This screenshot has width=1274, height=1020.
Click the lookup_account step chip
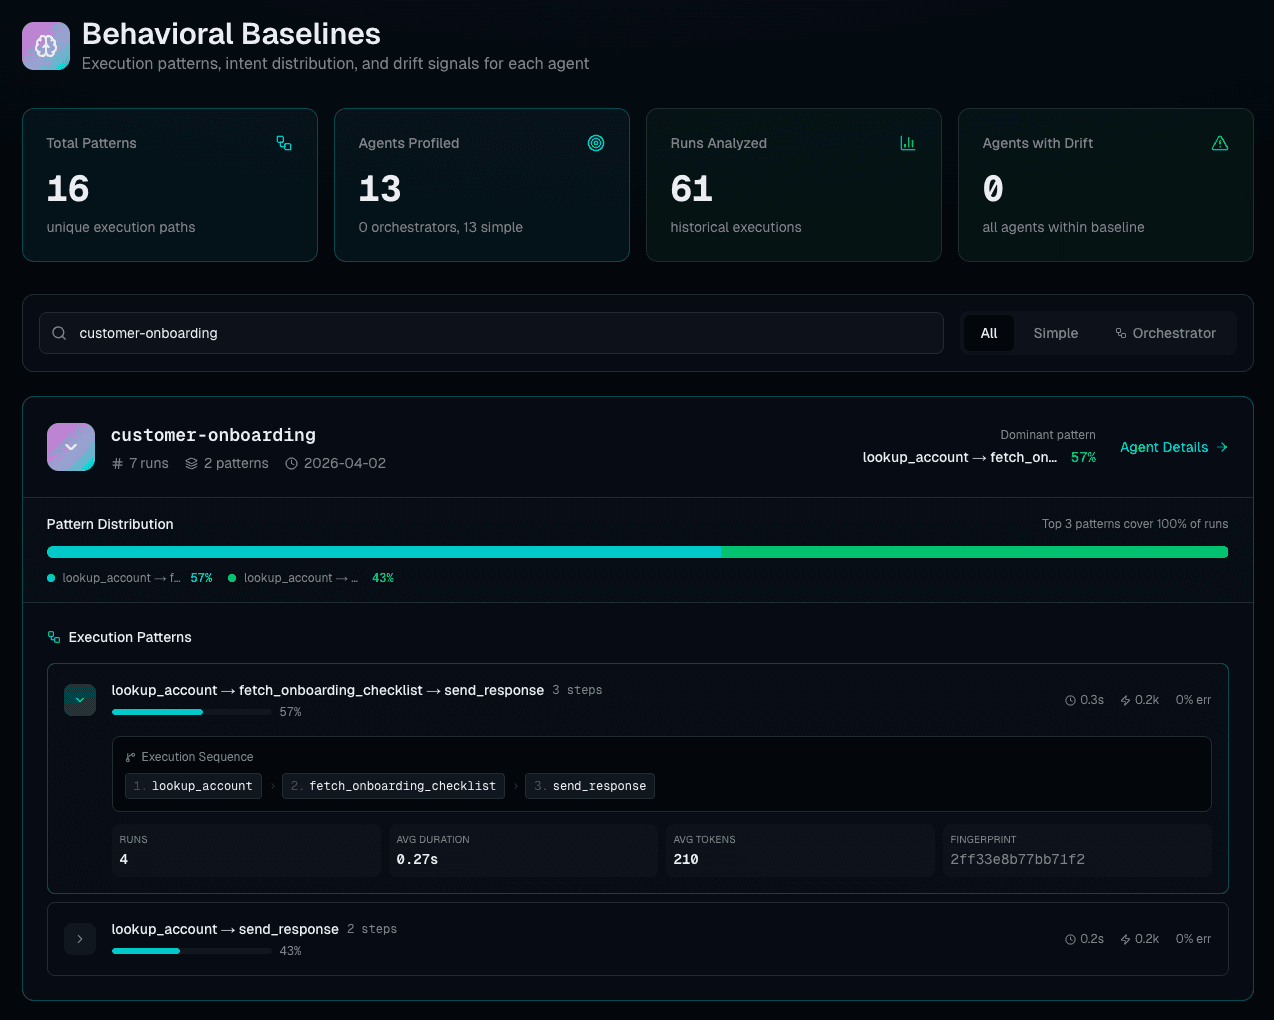(x=193, y=786)
